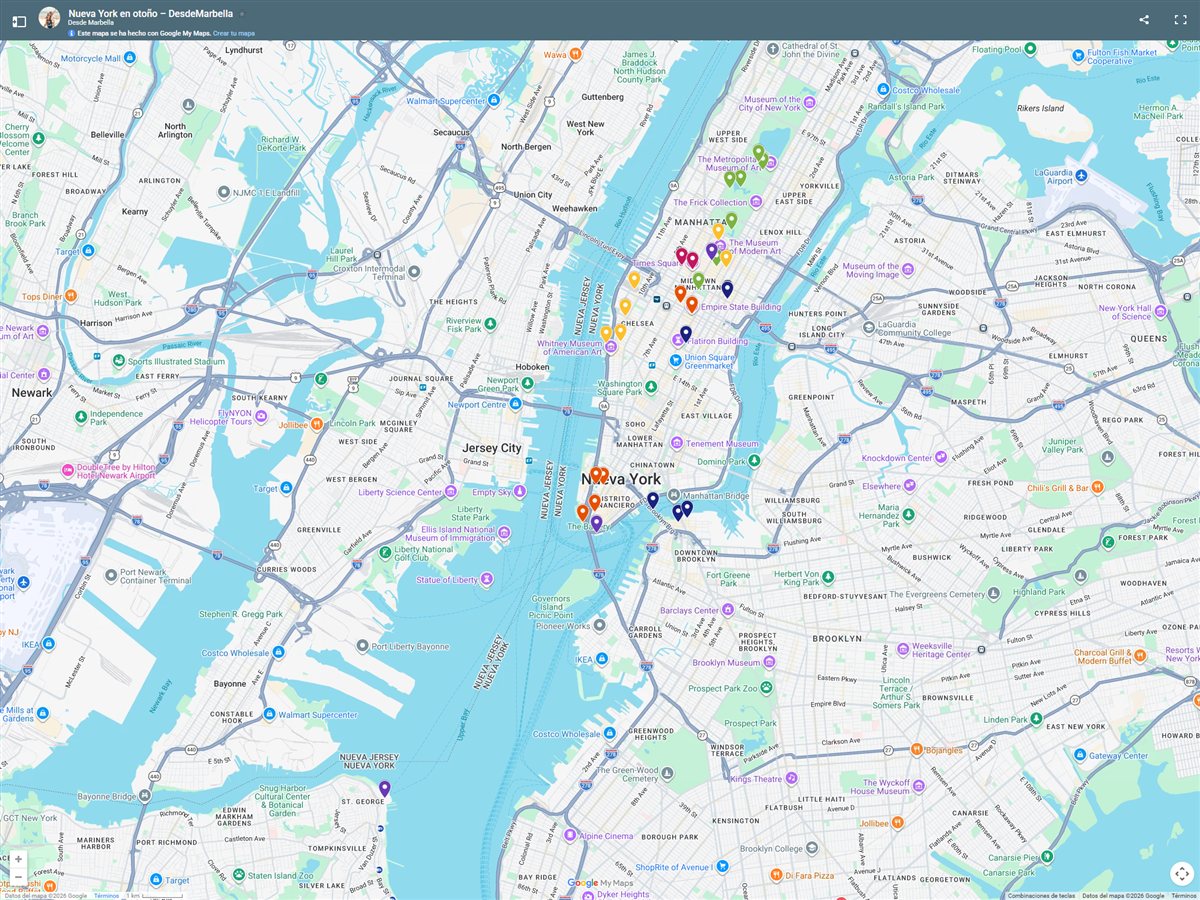Click Ellis Island Immigration Museum icon
This screenshot has width=1200, height=900.
(x=505, y=533)
